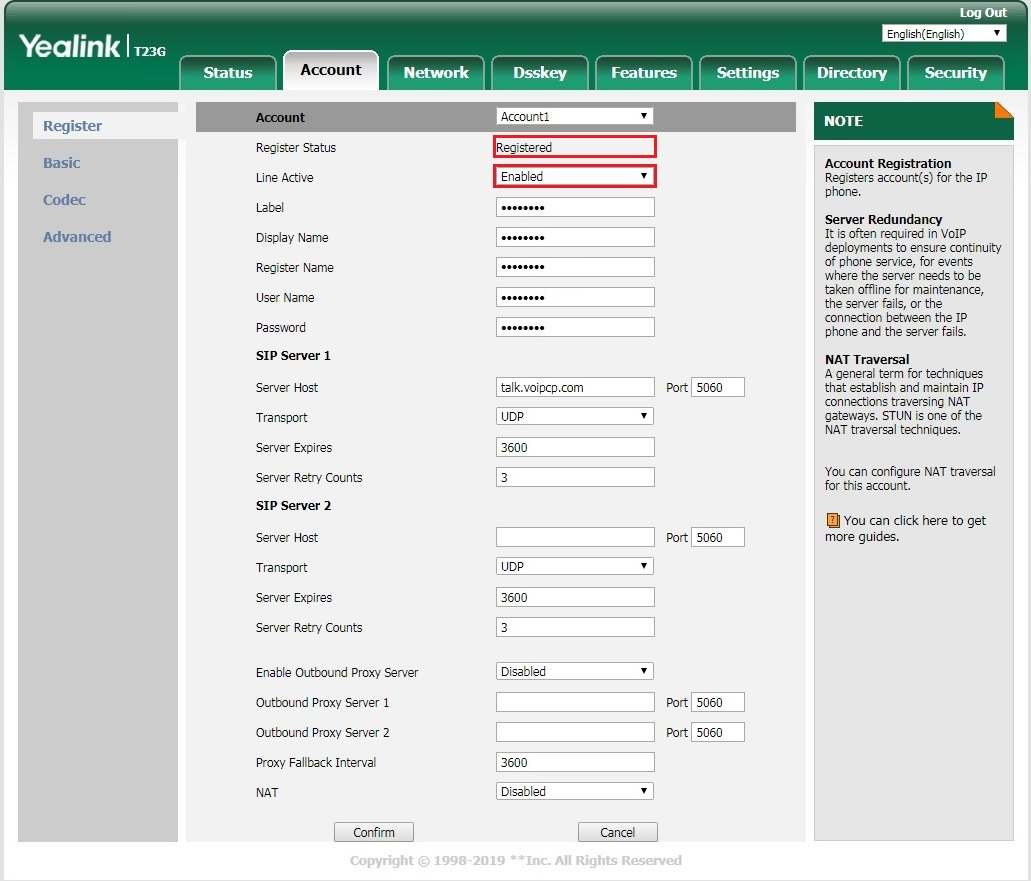Image resolution: width=1031 pixels, height=881 pixels.
Task: Click the guide book icon in the NOTE panel
Action: tap(832, 521)
